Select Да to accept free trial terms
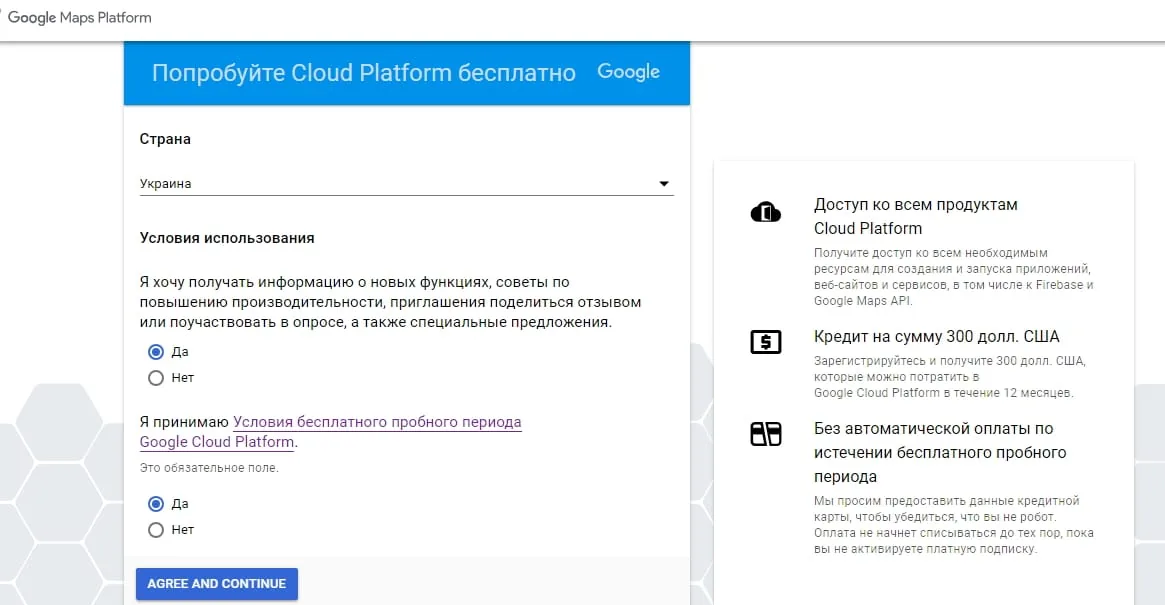This screenshot has width=1165, height=605. tap(156, 504)
